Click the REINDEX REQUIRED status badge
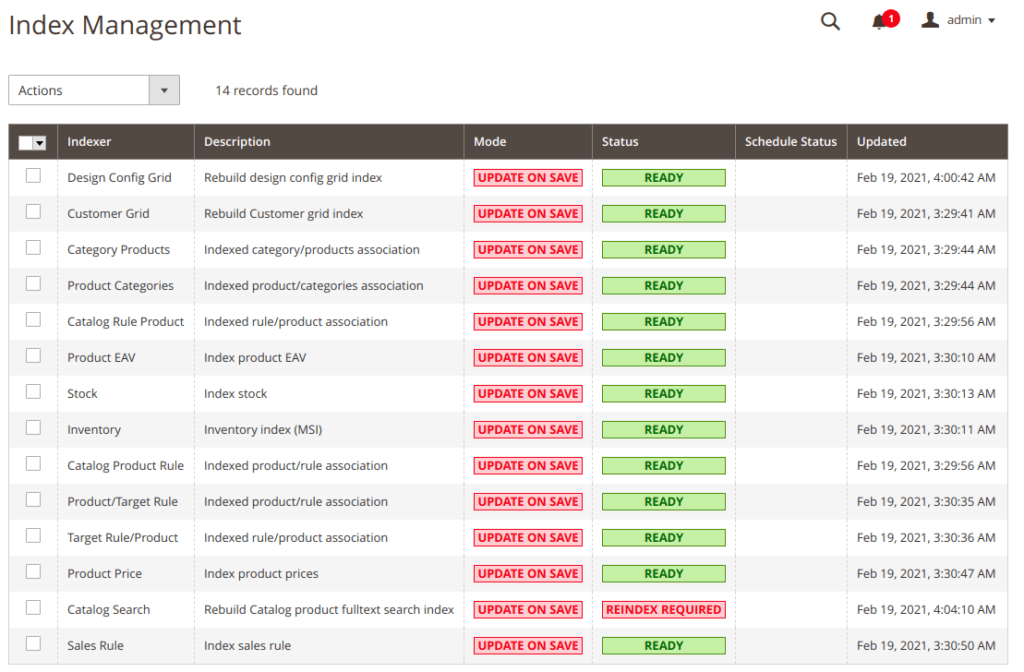This screenshot has width=1024, height=672. coord(663,609)
